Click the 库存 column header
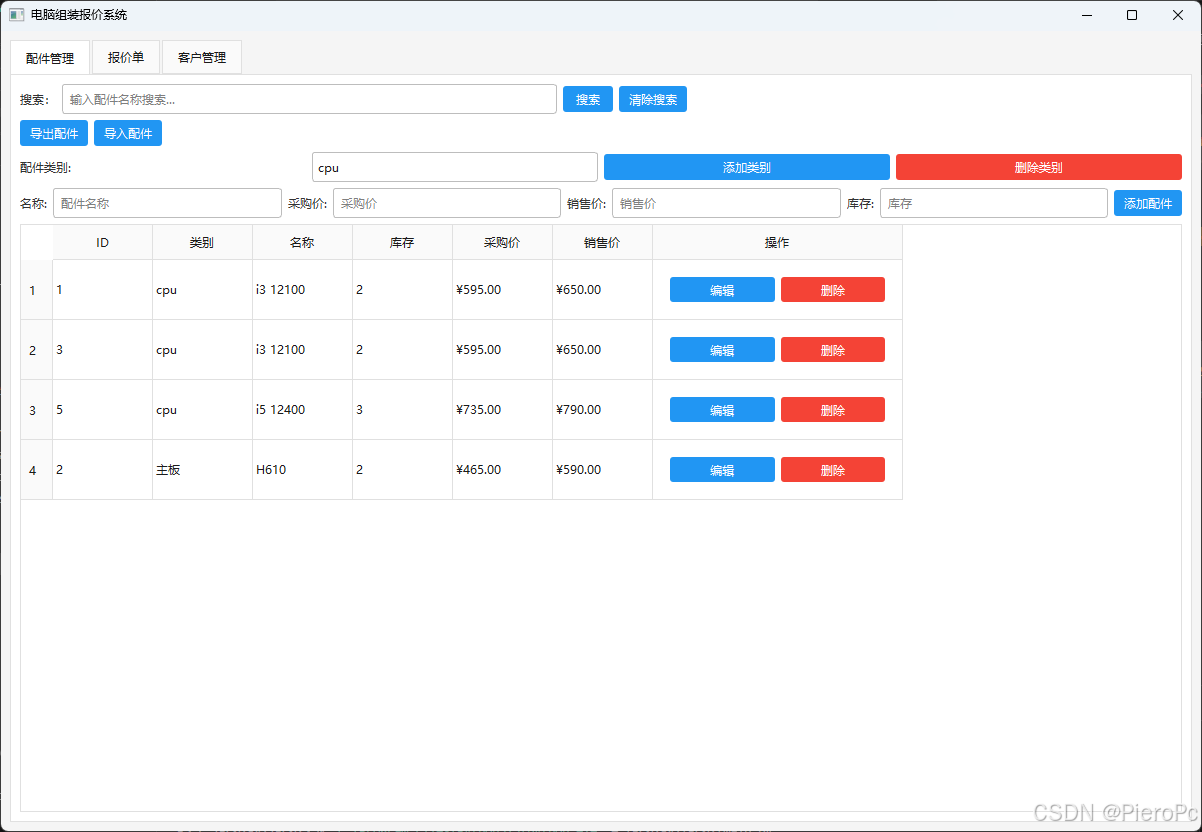This screenshot has height=832, width=1202. pos(402,243)
